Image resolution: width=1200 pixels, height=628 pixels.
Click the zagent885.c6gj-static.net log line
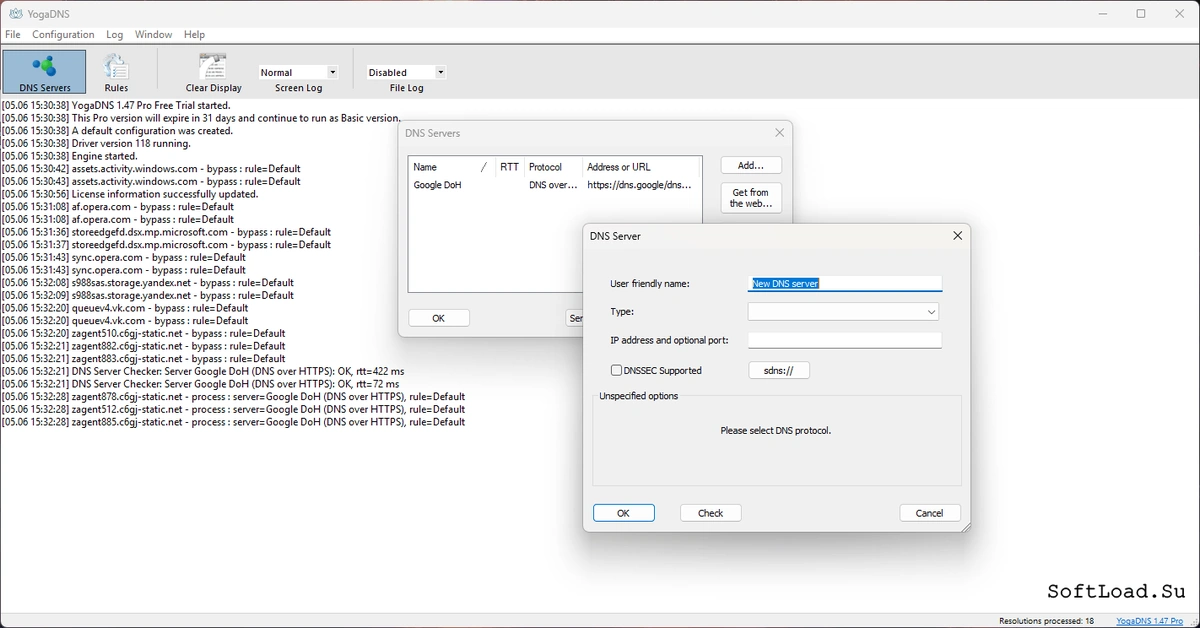coord(233,422)
